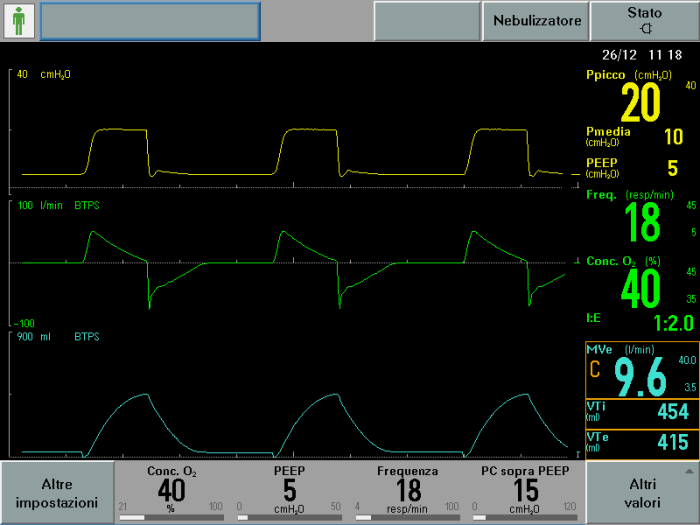
Task: Open the Nebulizzatore function
Action: (537, 20)
